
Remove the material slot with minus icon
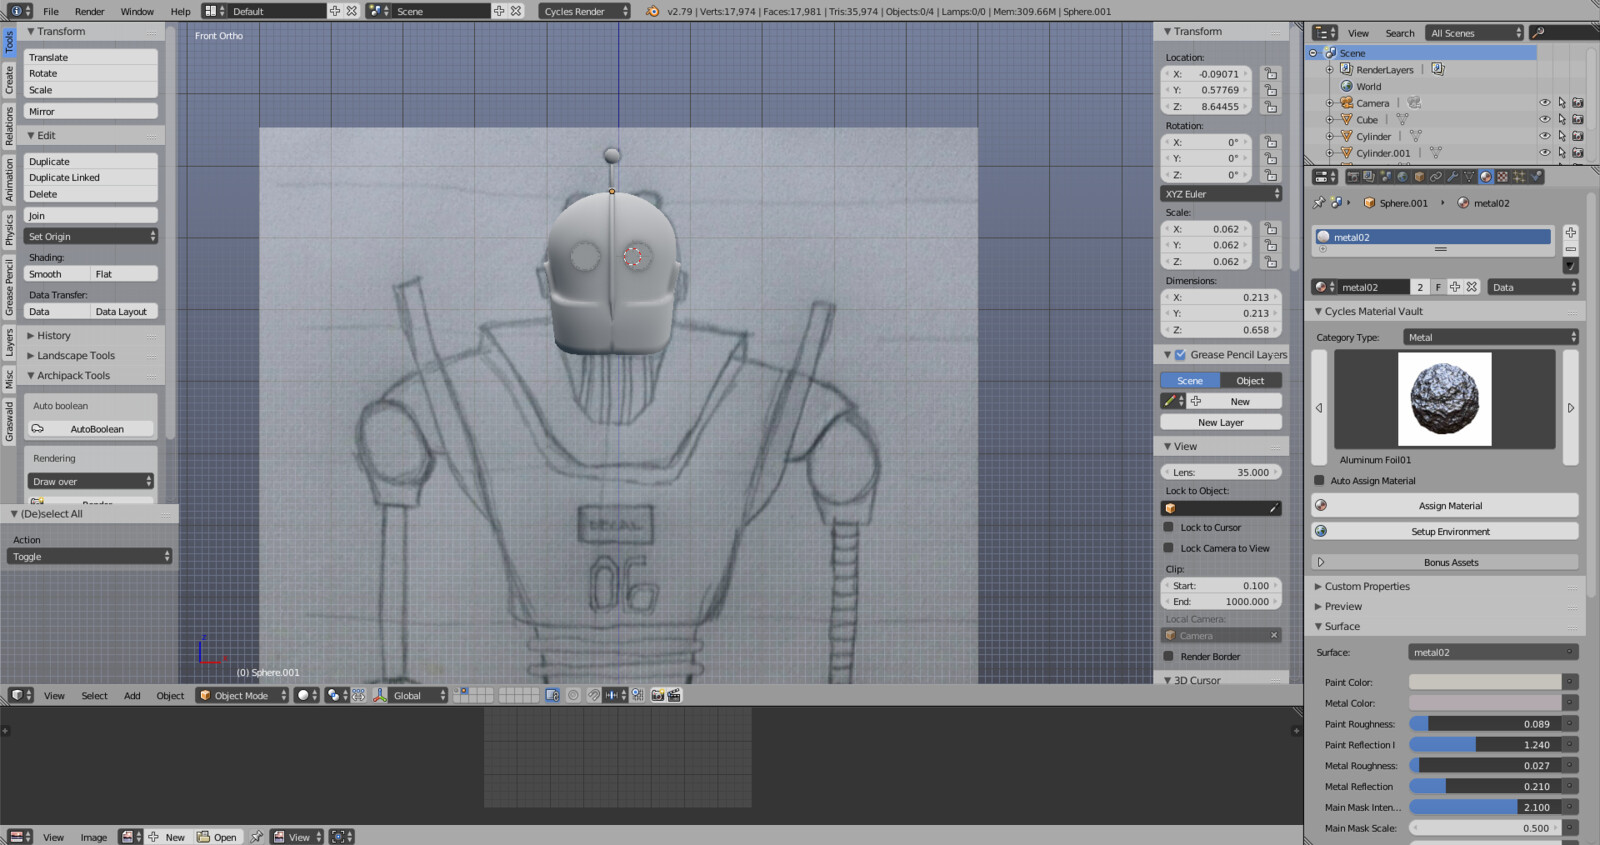(1570, 249)
